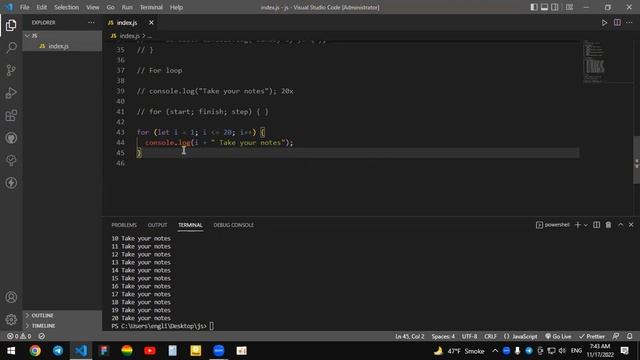Switch to the PROBLEMS panel tab

124,225
